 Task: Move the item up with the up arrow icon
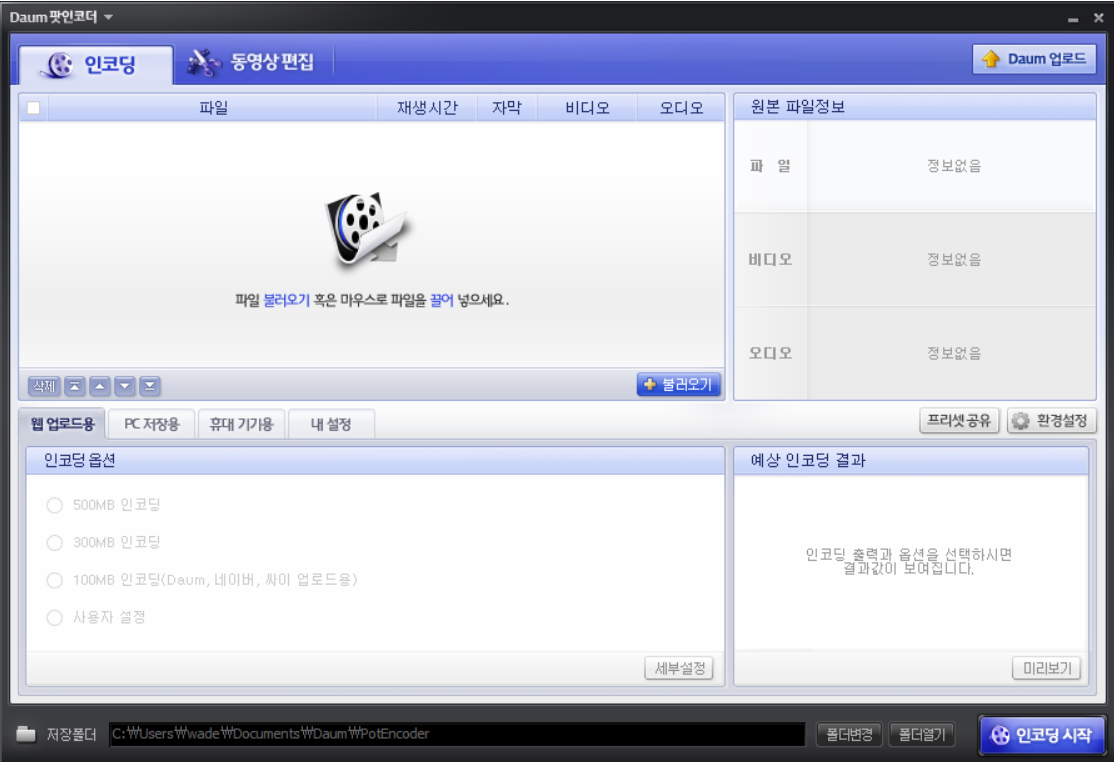[99, 386]
